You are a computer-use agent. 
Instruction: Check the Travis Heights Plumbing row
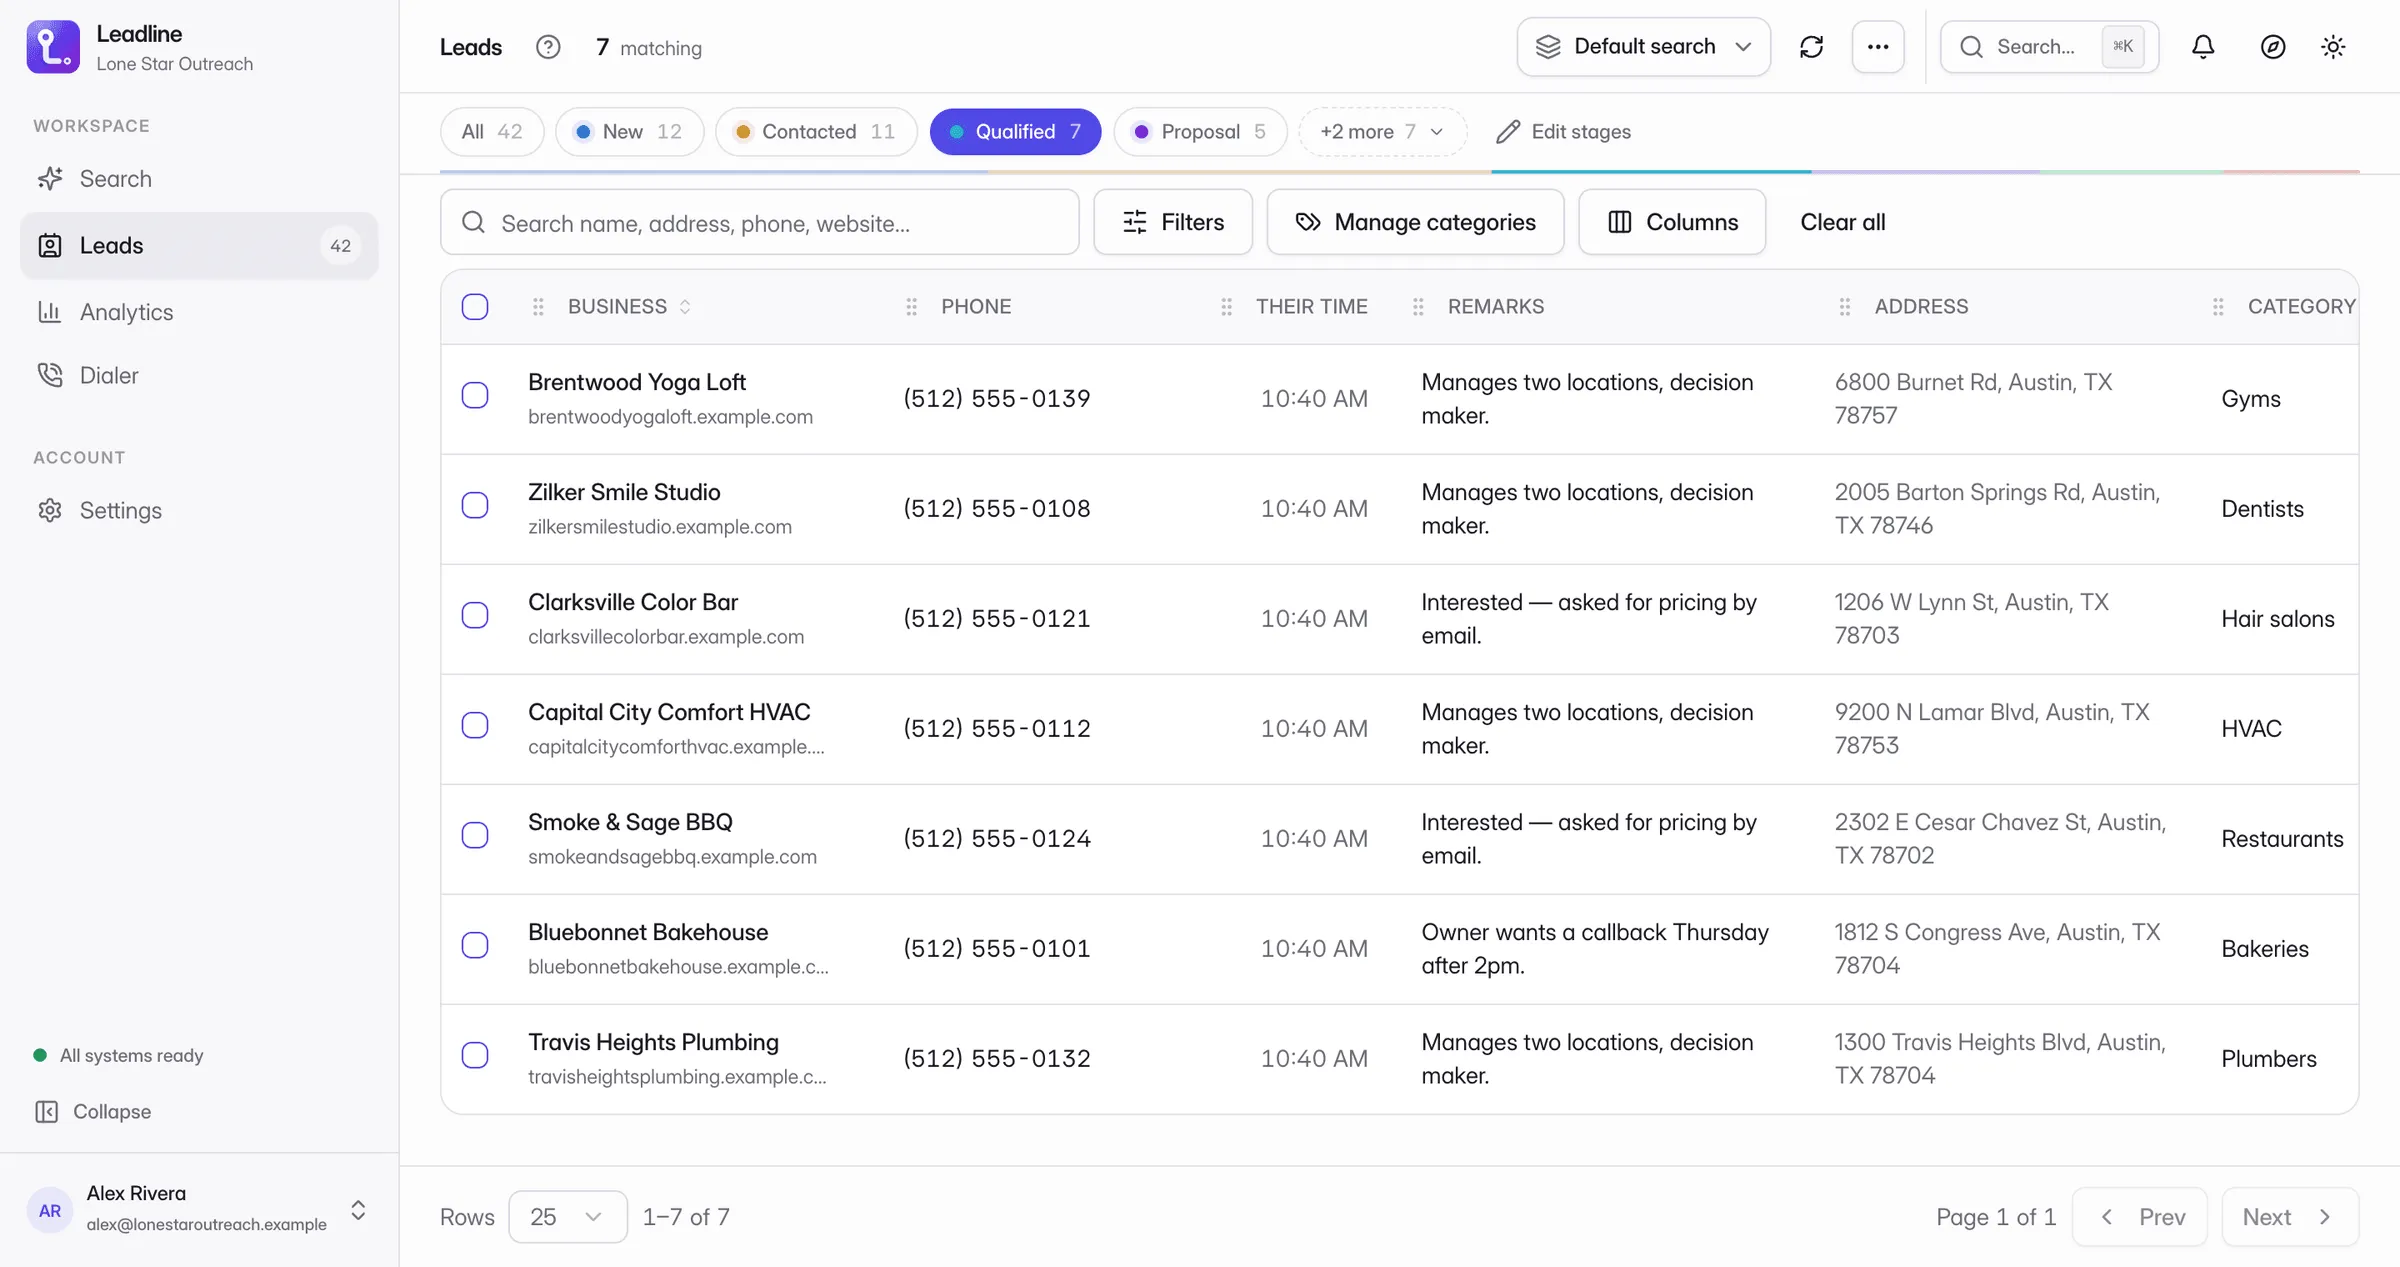pos(475,1056)
